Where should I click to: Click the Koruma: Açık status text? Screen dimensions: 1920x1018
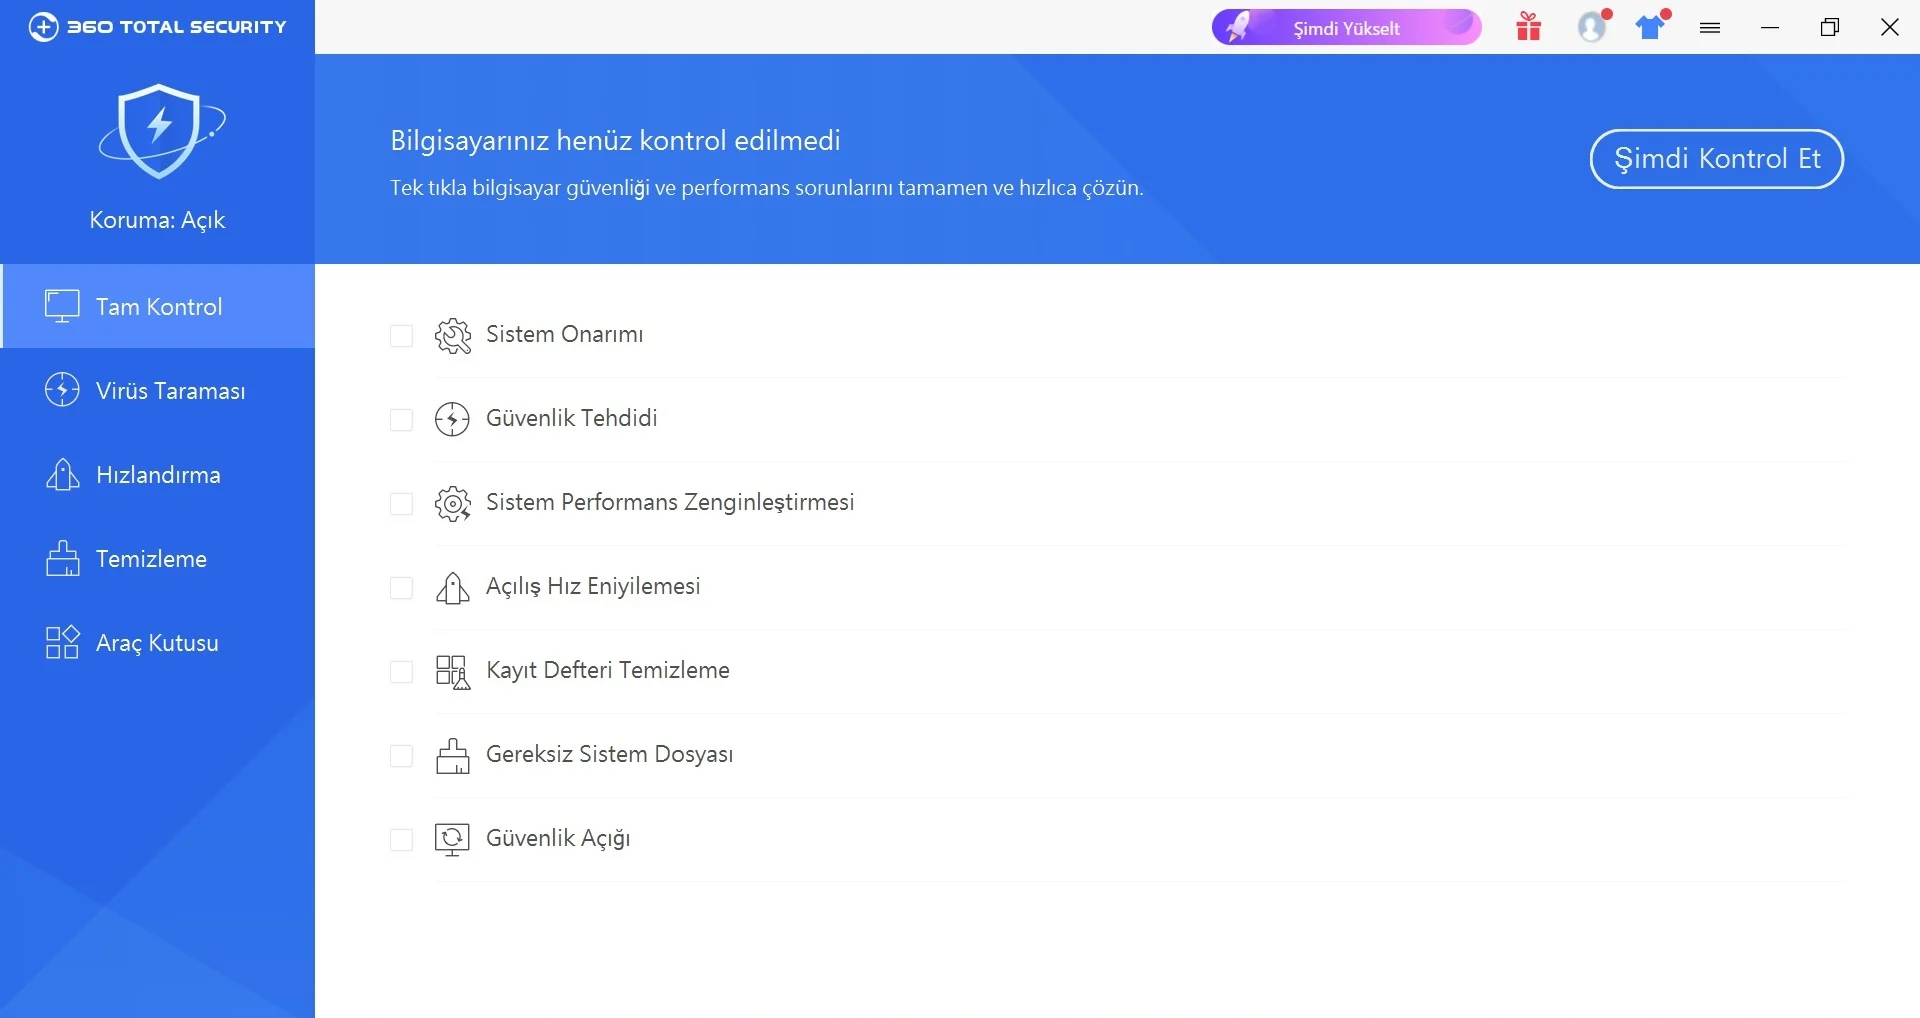(157, 220)
